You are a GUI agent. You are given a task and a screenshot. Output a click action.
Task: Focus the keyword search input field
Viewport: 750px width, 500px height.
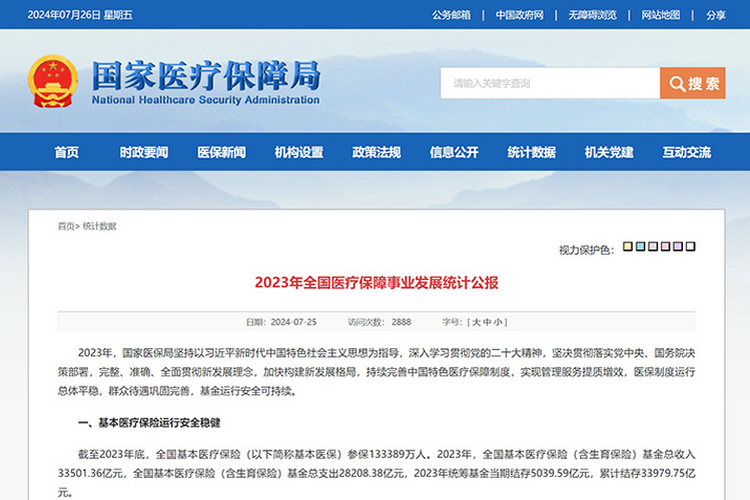pos(550,83)
